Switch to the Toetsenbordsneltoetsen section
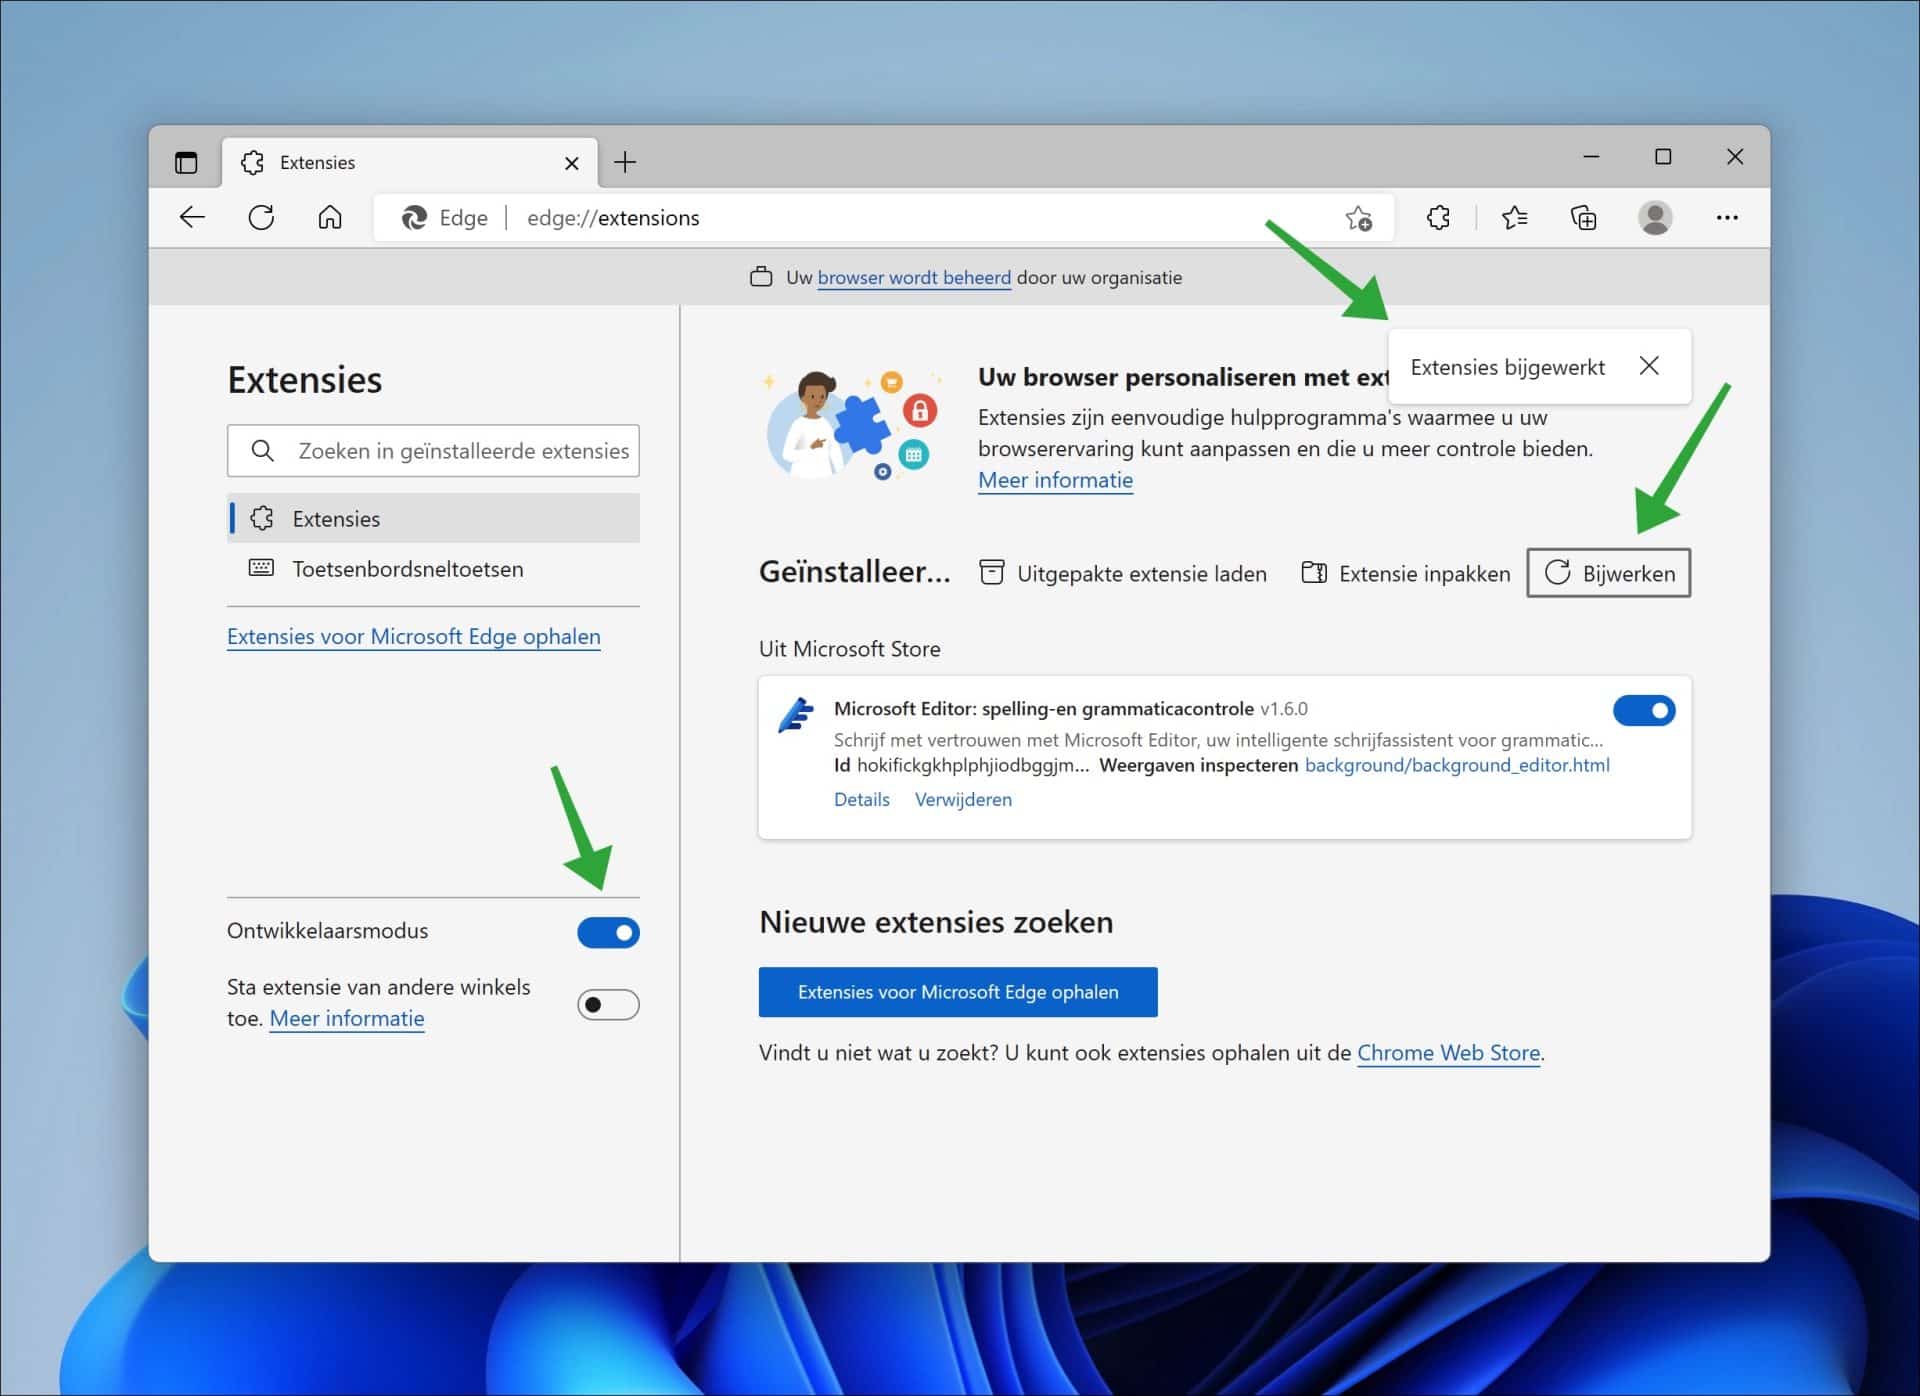 click(407, 568)
